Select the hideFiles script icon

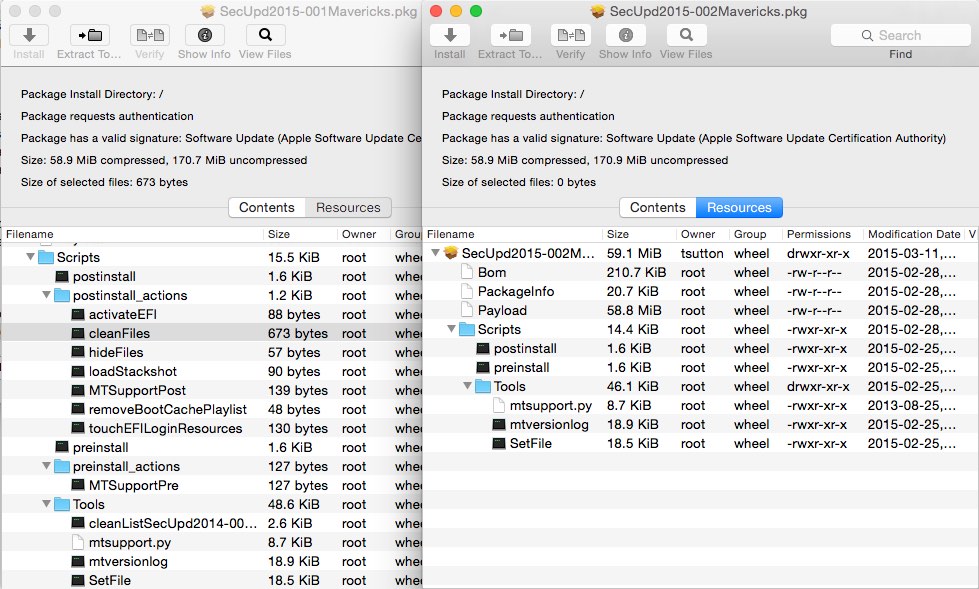tap(78, 352)
